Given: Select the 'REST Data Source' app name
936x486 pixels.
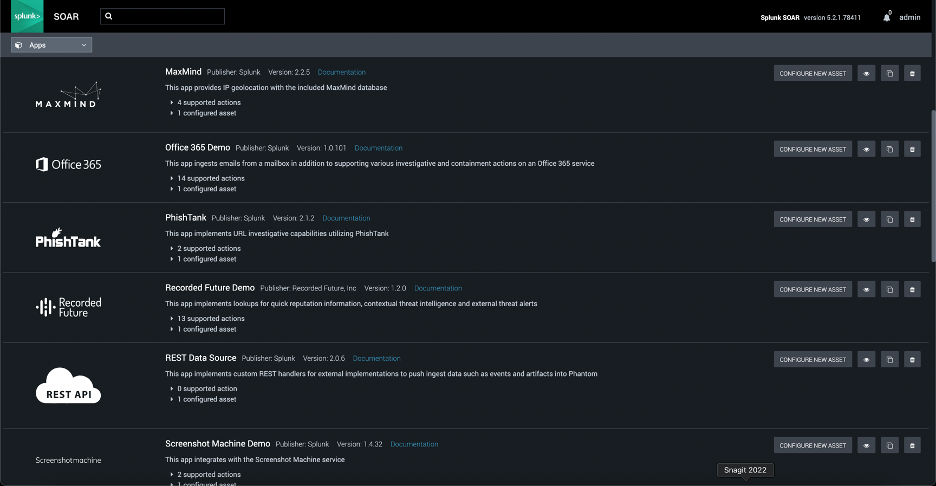Looking at the screenshot, I should pyautogui.click(x=201, y=358).
